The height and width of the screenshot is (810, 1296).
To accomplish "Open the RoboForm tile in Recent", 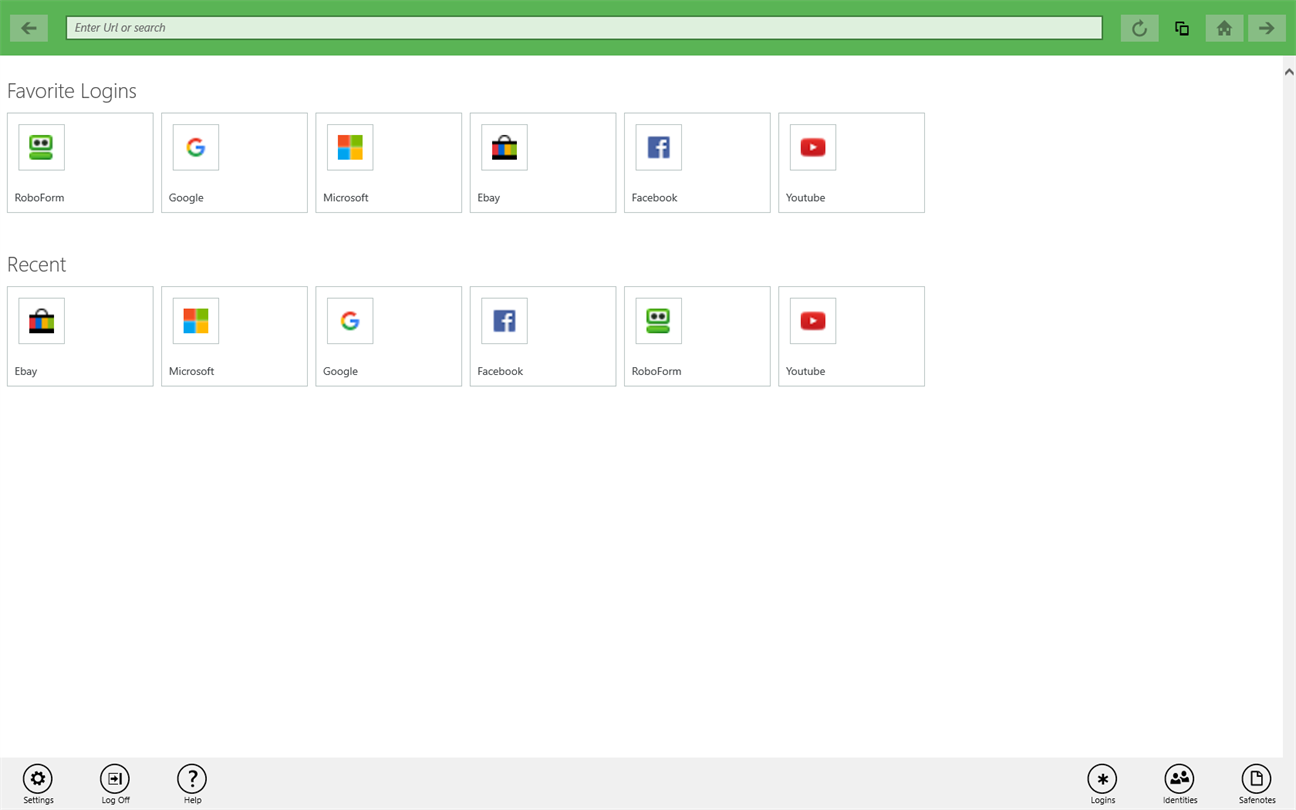I will 697,336.
